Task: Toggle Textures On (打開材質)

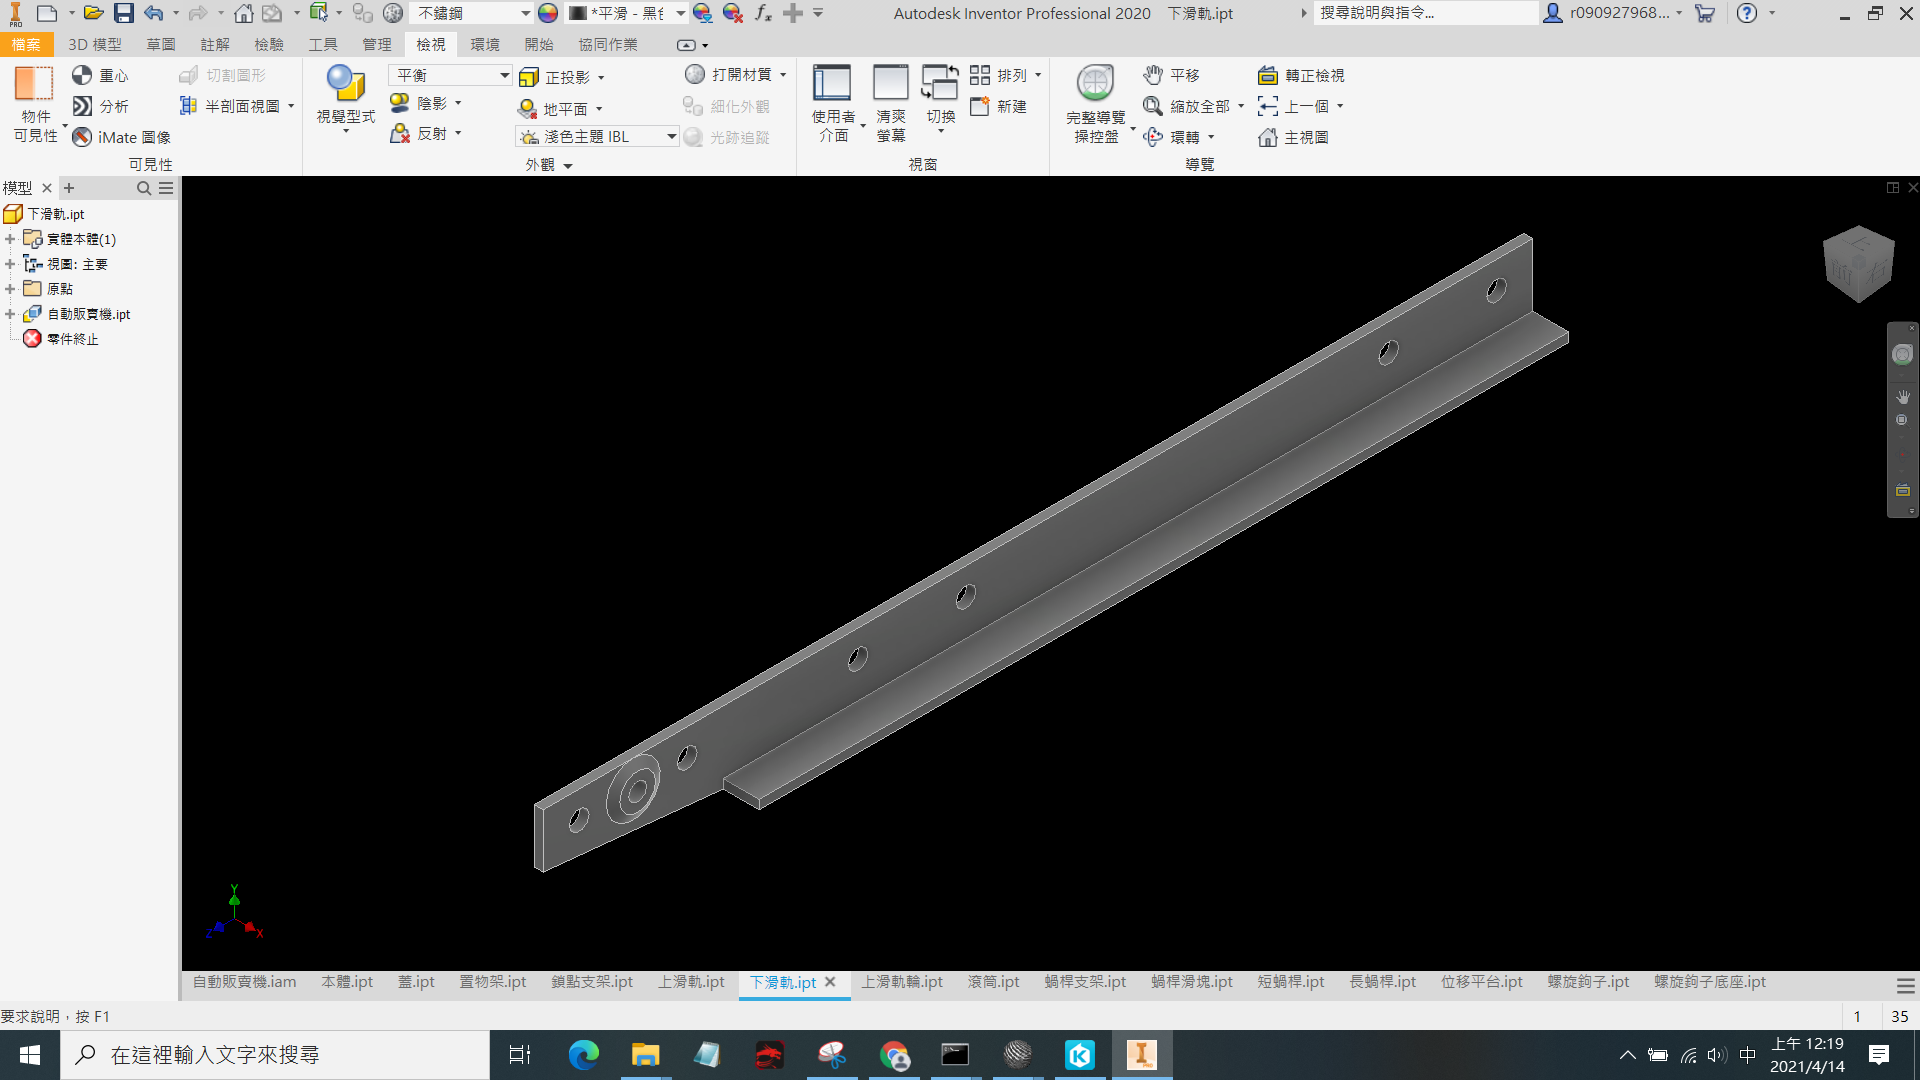Action: (736, 75)
